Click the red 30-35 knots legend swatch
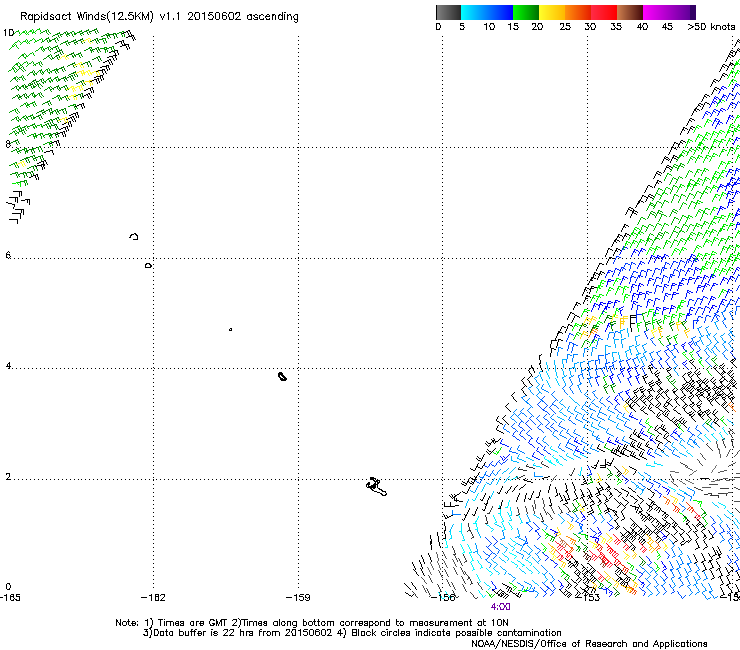 604,12
